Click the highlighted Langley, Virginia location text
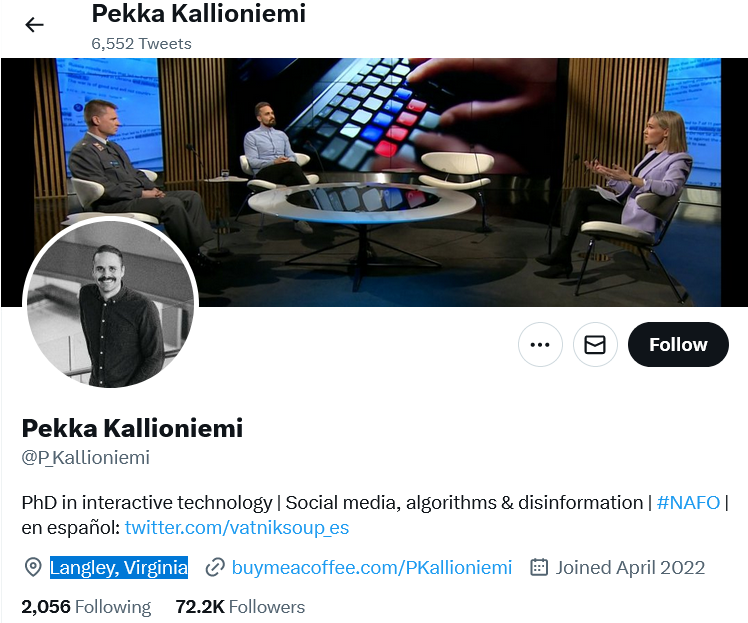 coord(119,568)
